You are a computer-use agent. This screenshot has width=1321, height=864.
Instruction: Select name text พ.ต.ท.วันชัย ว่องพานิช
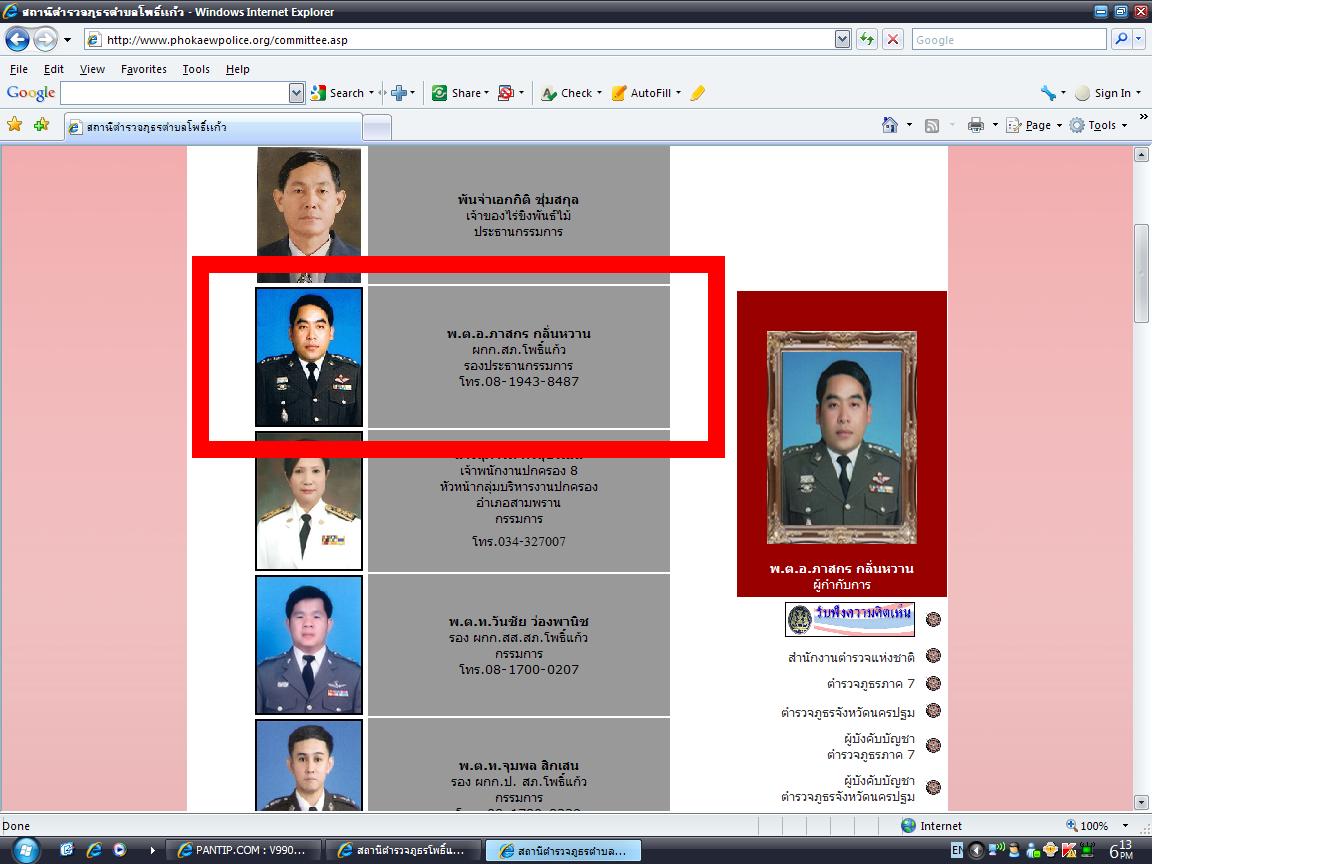[x=518, y=622]
